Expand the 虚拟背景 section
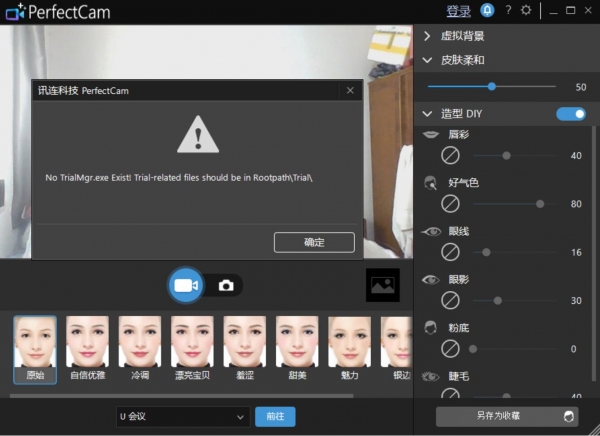The width and height of the screenshot is (600, 436). click(x=427, y=36)
